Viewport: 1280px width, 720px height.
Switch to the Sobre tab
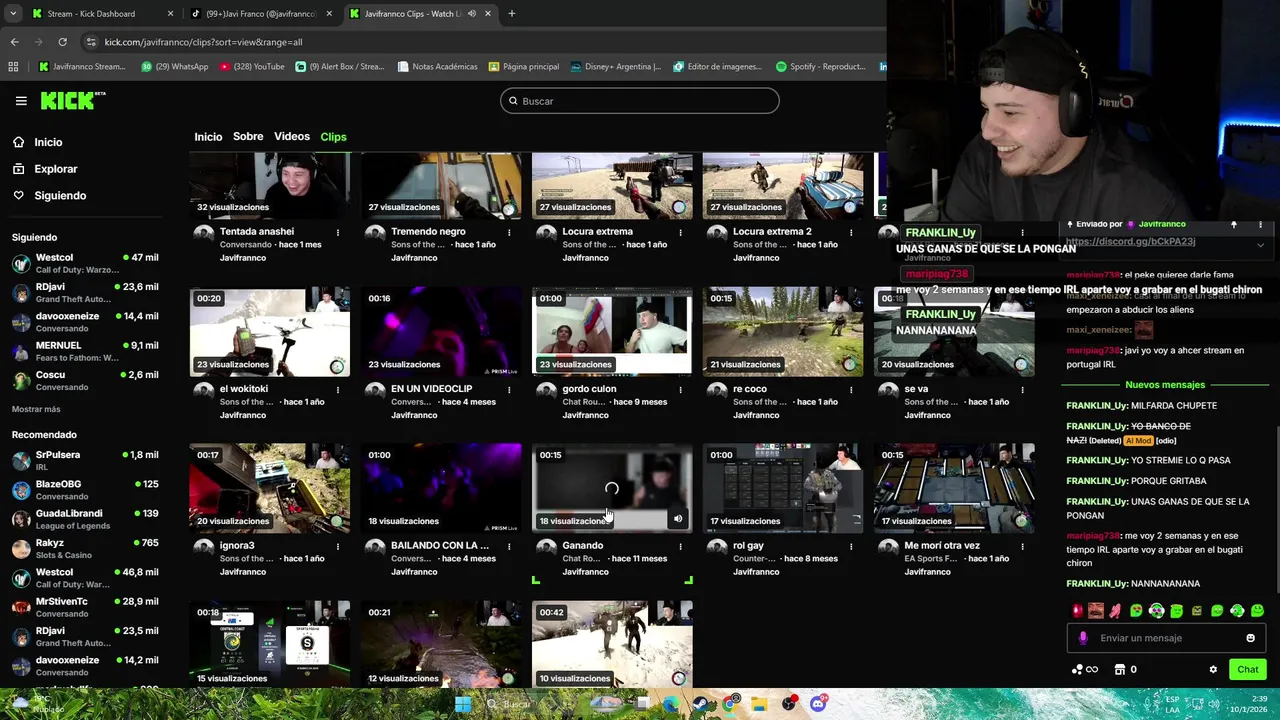(248, 137)
